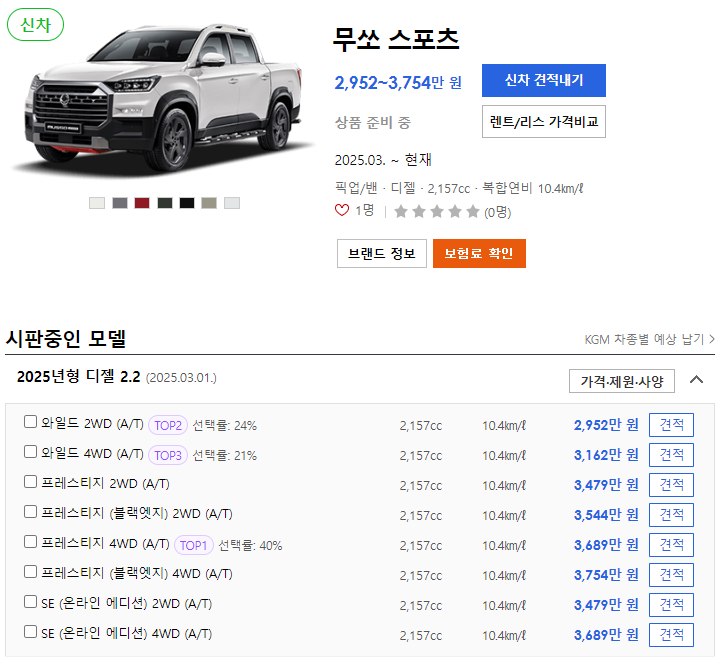Get 견적 for SE (온라인 에디션) 4WD

click(671, 634)
